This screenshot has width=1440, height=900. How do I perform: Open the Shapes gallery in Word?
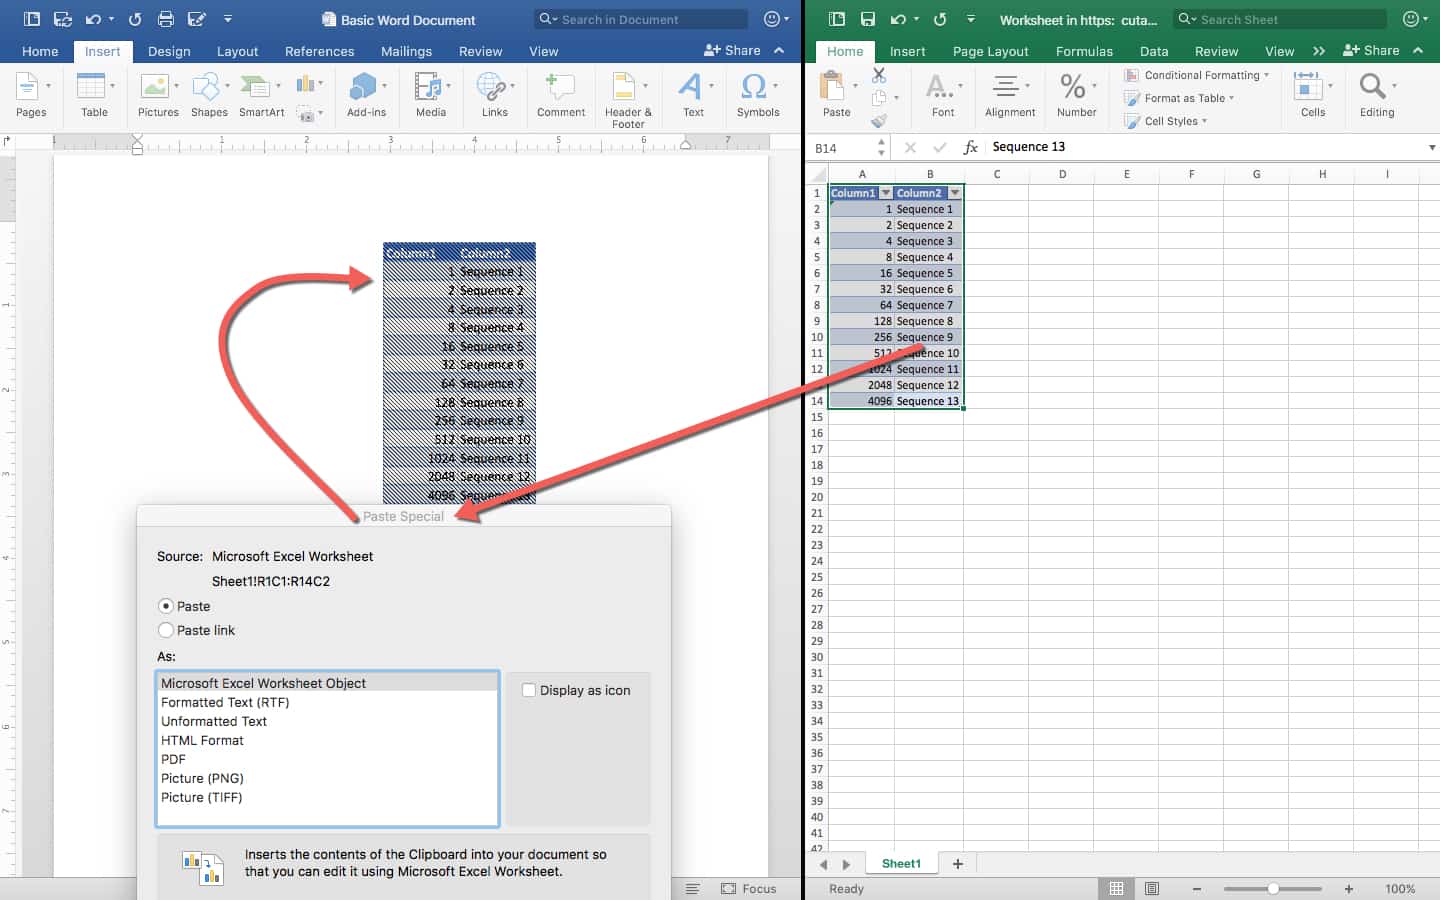pyautogui.click(x=208, y=89)
